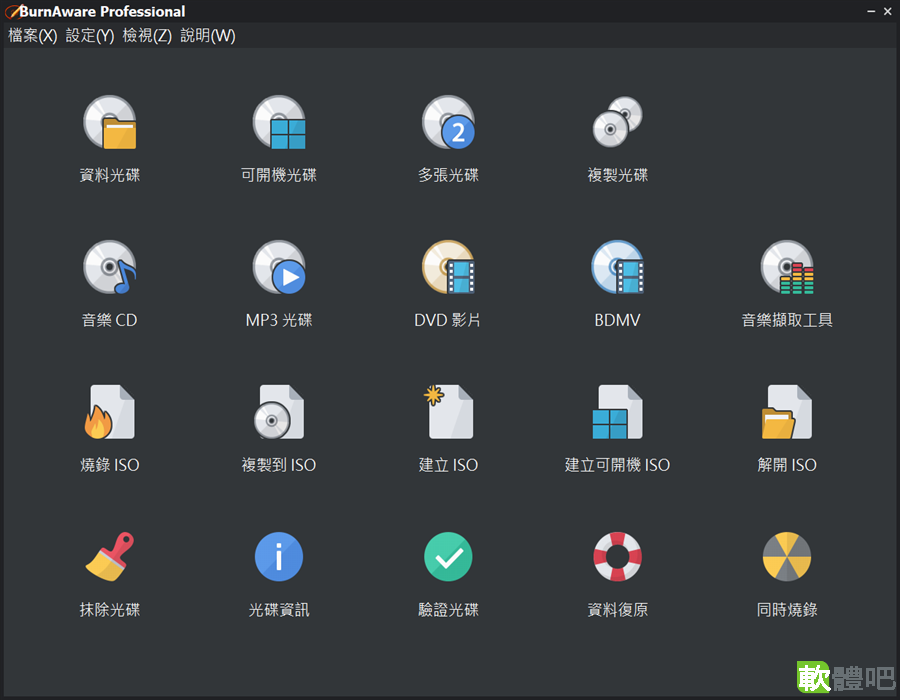This screenshot has width=900, height=700.
Task: Click the 音樂 CD text label
Action: pyautogui.click(x=110, y=320)
